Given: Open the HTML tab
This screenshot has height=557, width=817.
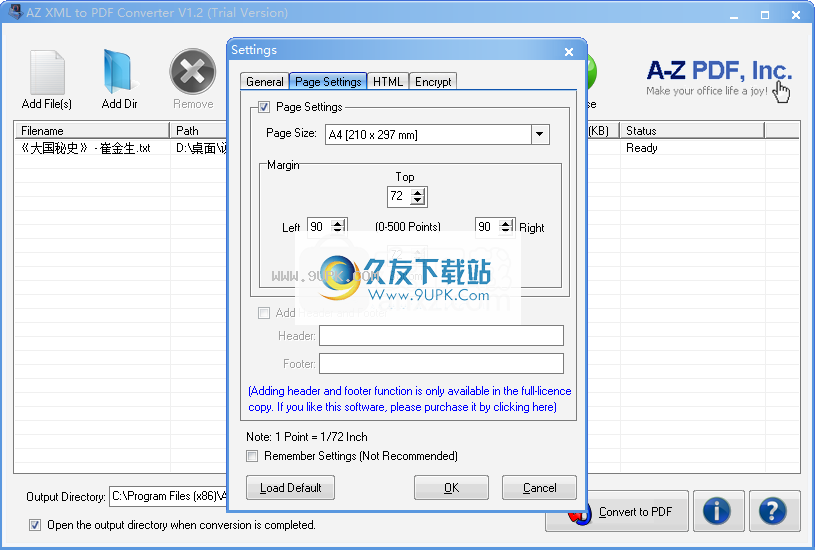Looking at the screenshot, I should click(388, 82).
